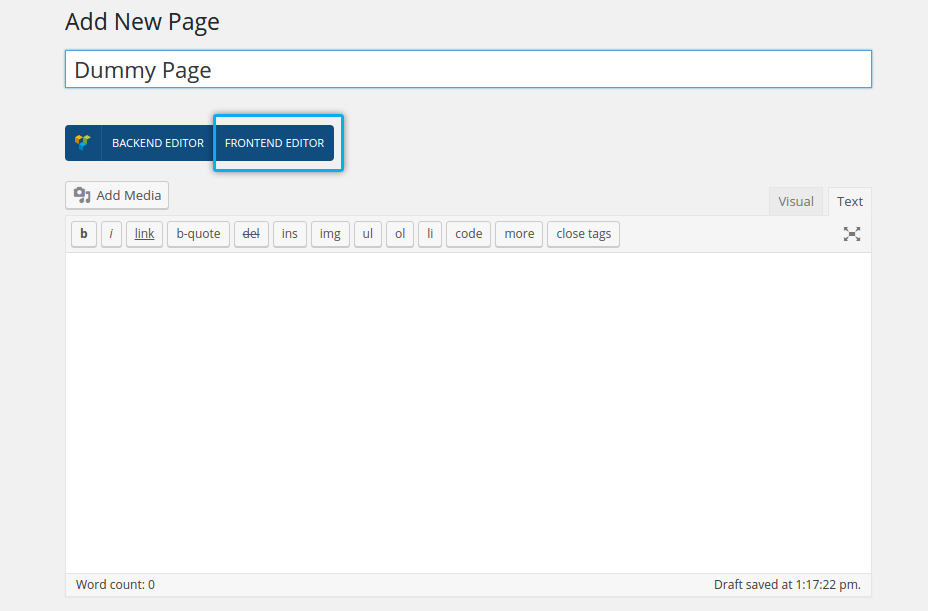Click the ins tag button
This screenshot has width=928, height=611.
pyautogui.click(x=289, y=234)
